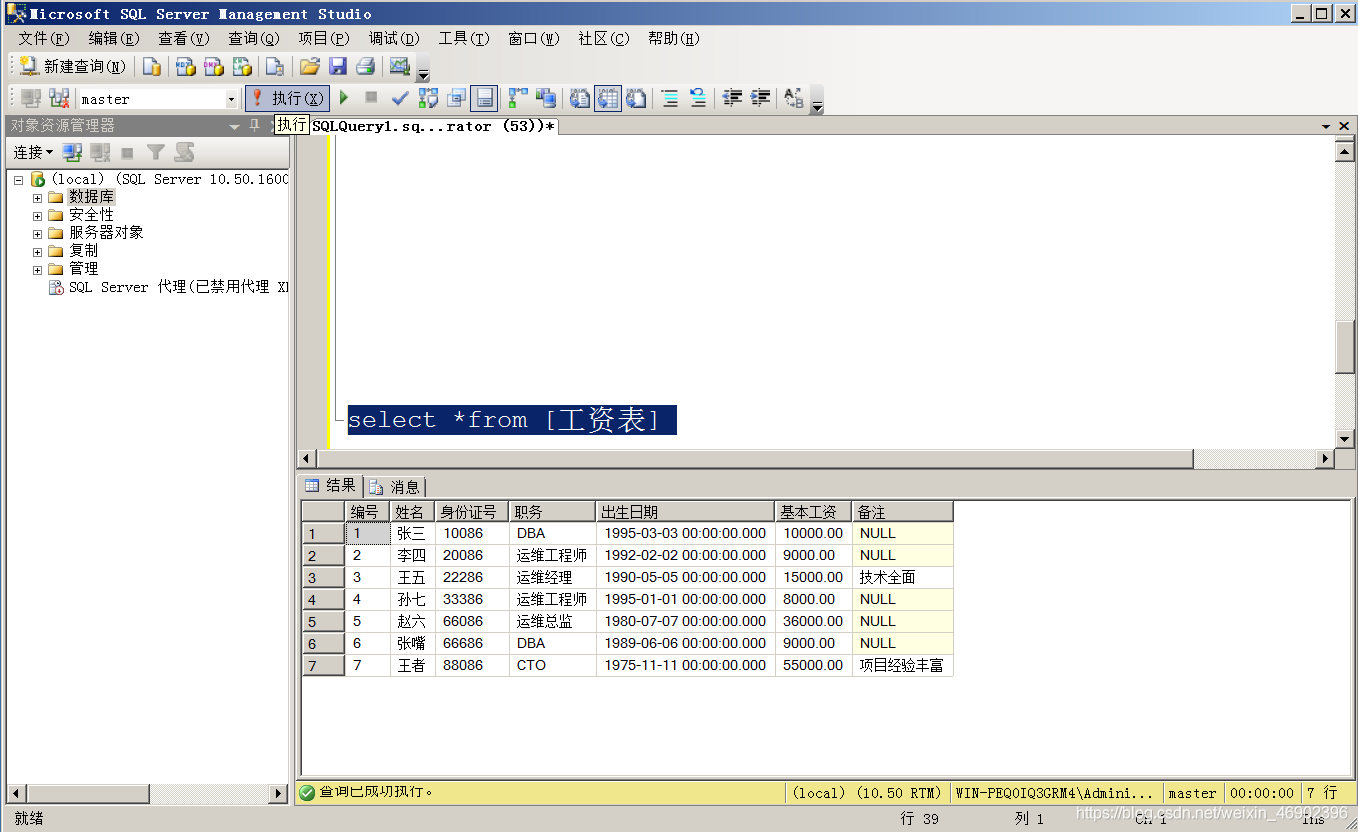The width and height of the screenshot is (1358, 832).
Task: Click the SQL Server Compact Query icon
Action: [274, 67]
